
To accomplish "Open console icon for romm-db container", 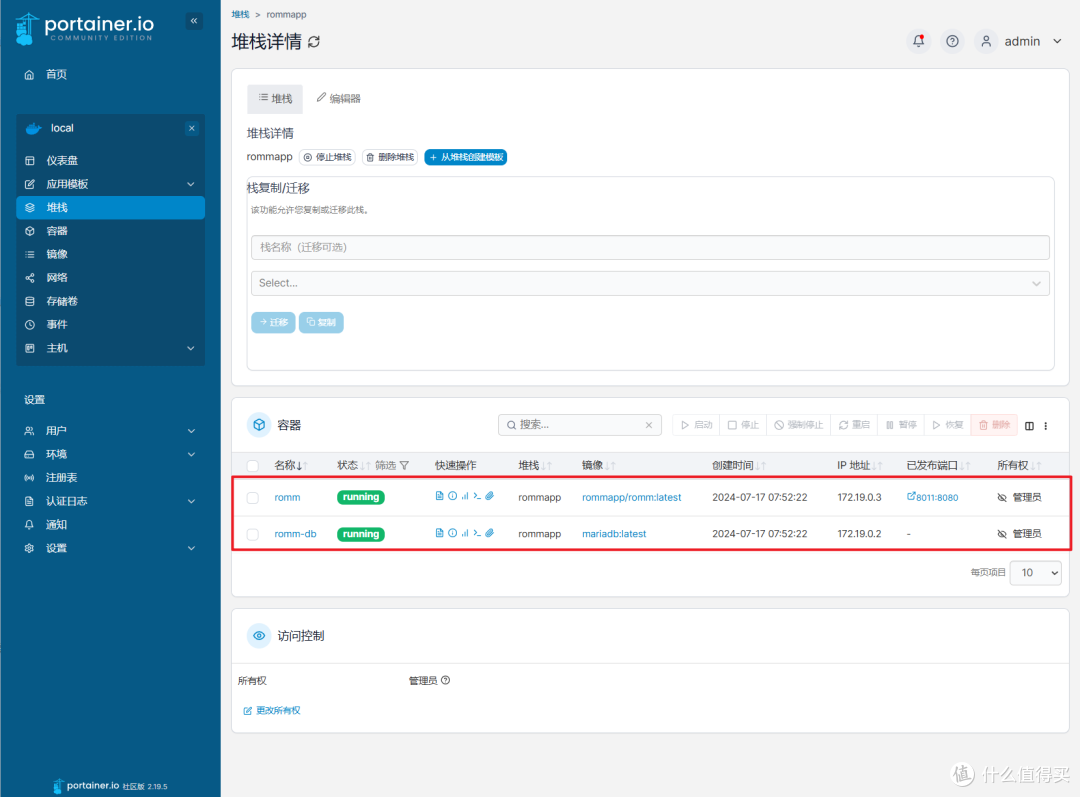I will click(477, 533).
